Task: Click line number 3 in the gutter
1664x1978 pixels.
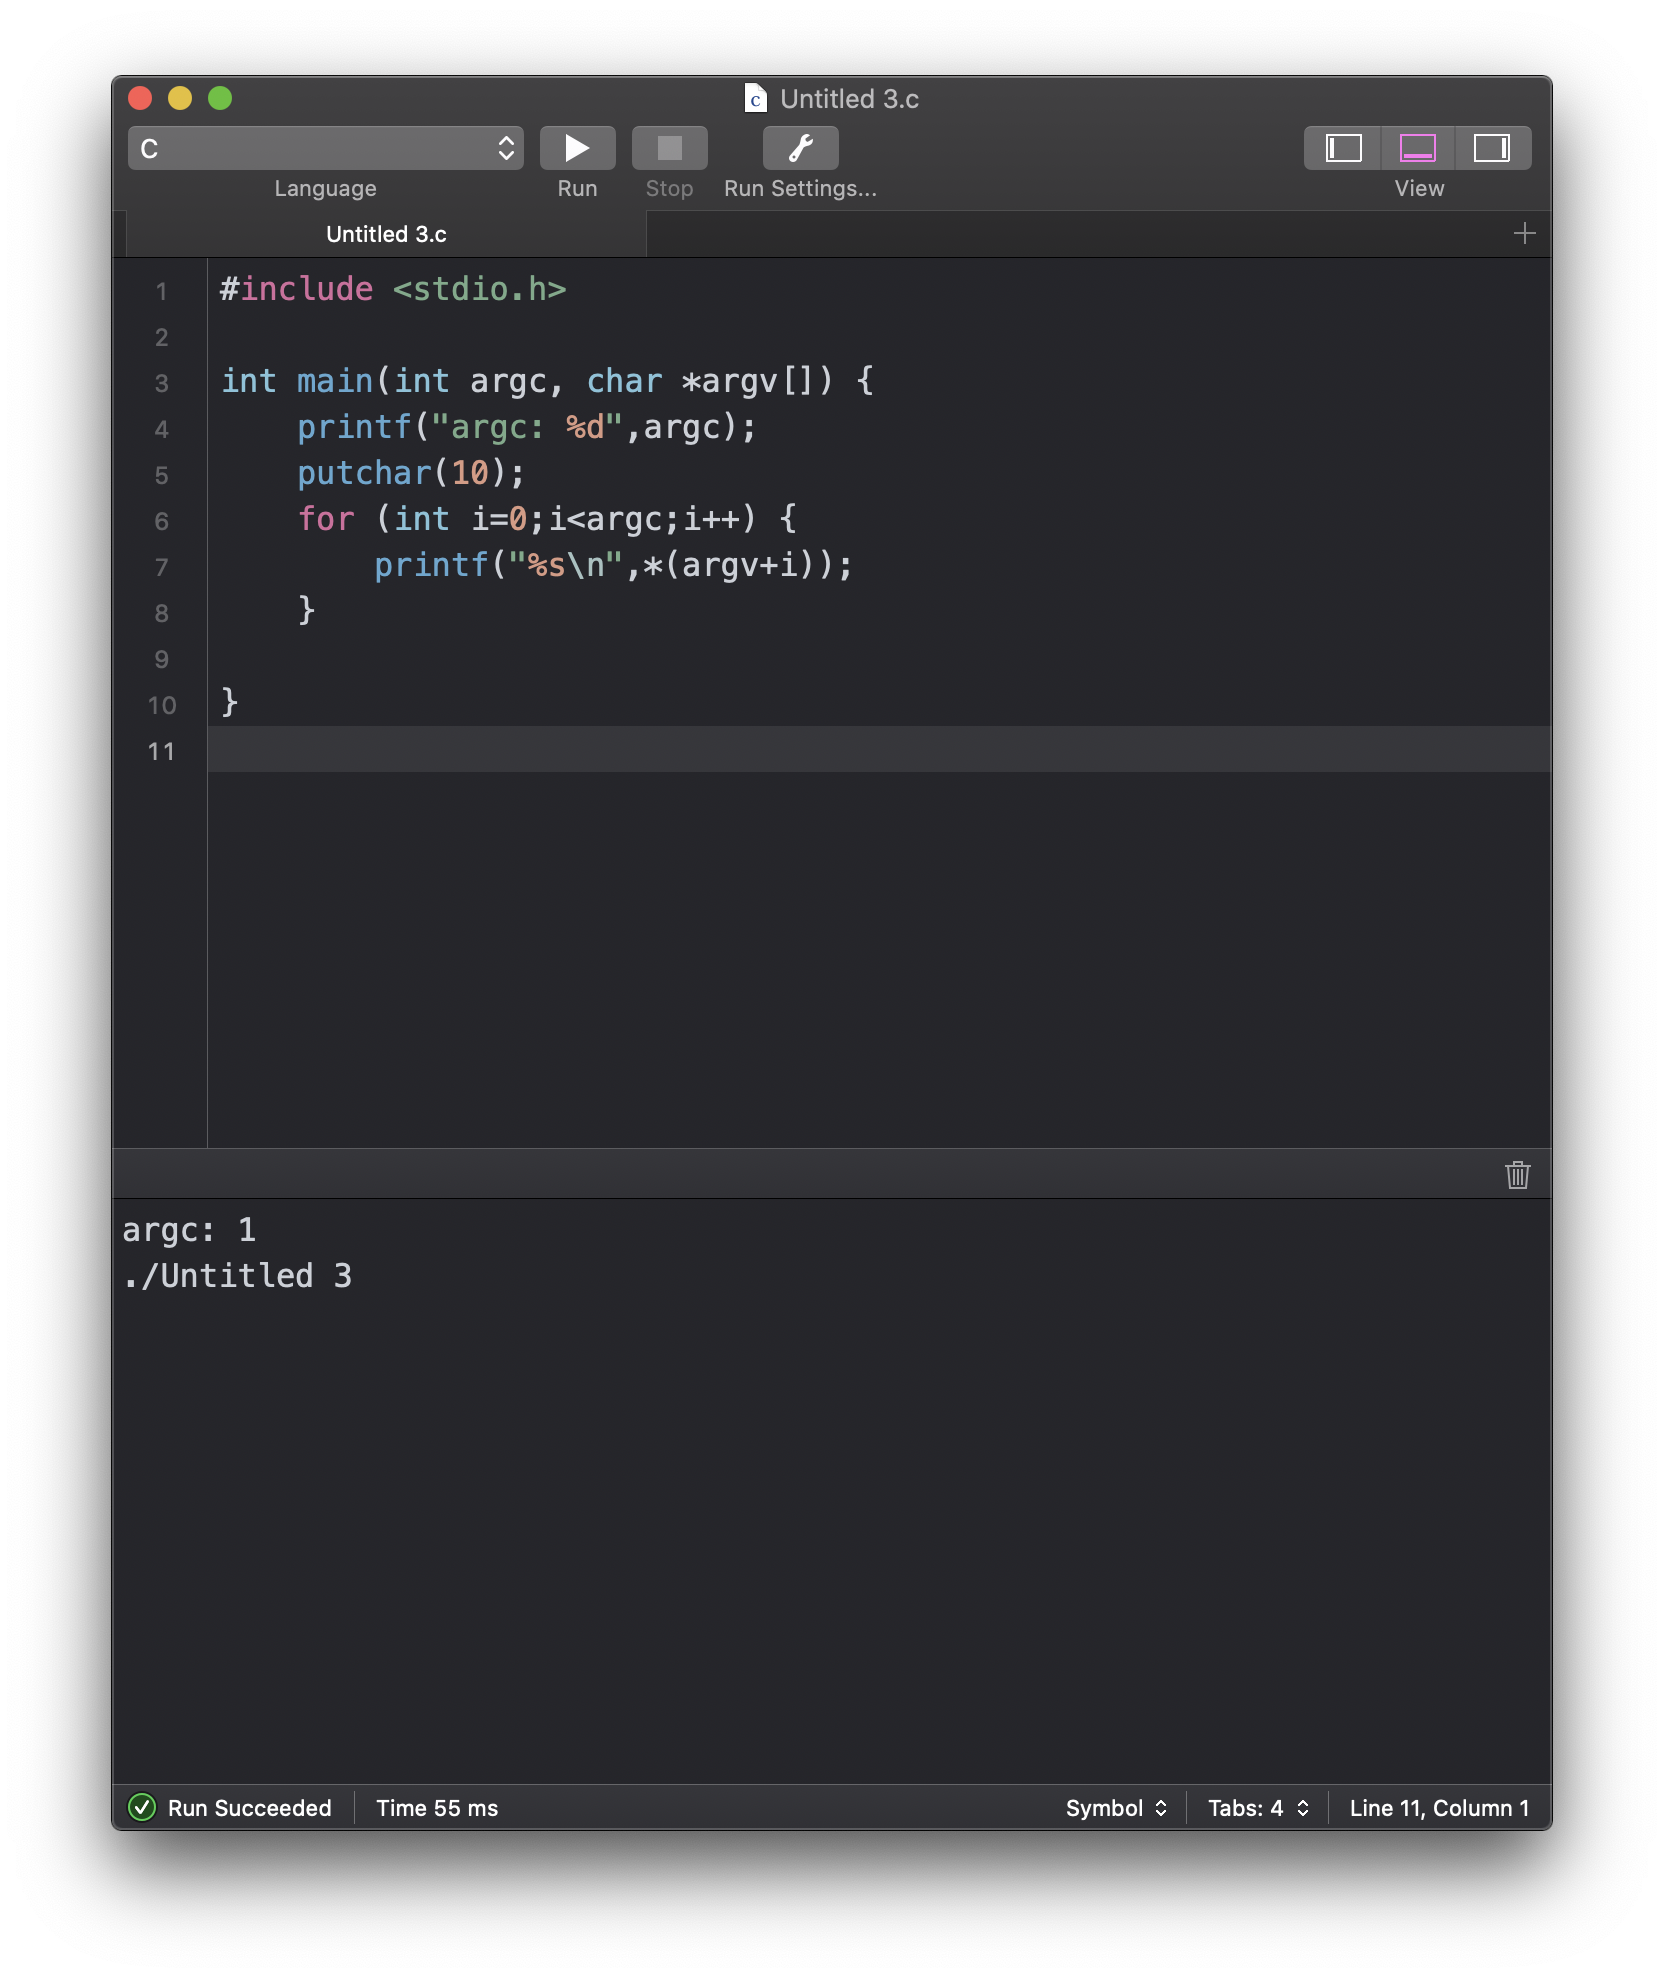Action: coord(161,383)
